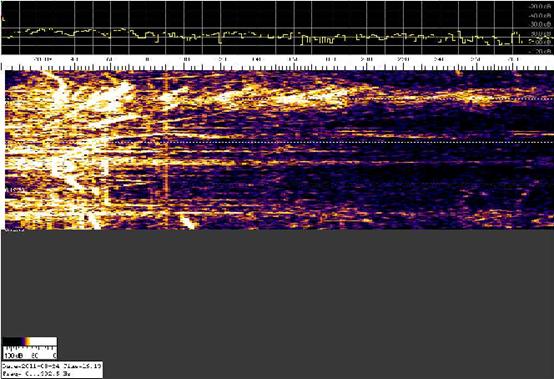The height and width of the screenshot is (379, 554).
Task: Click the date and time info box
Action: pyautogui.click(x=52, y=370)
